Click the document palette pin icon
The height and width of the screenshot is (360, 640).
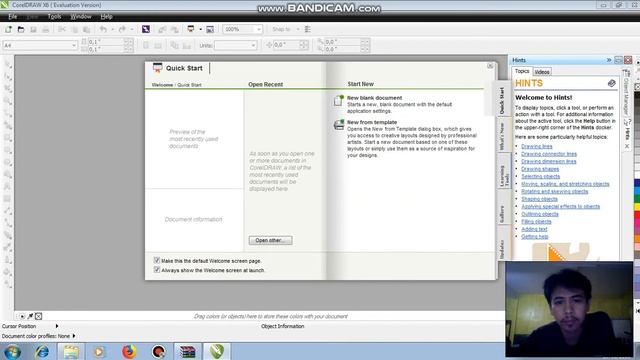(30, 316)
